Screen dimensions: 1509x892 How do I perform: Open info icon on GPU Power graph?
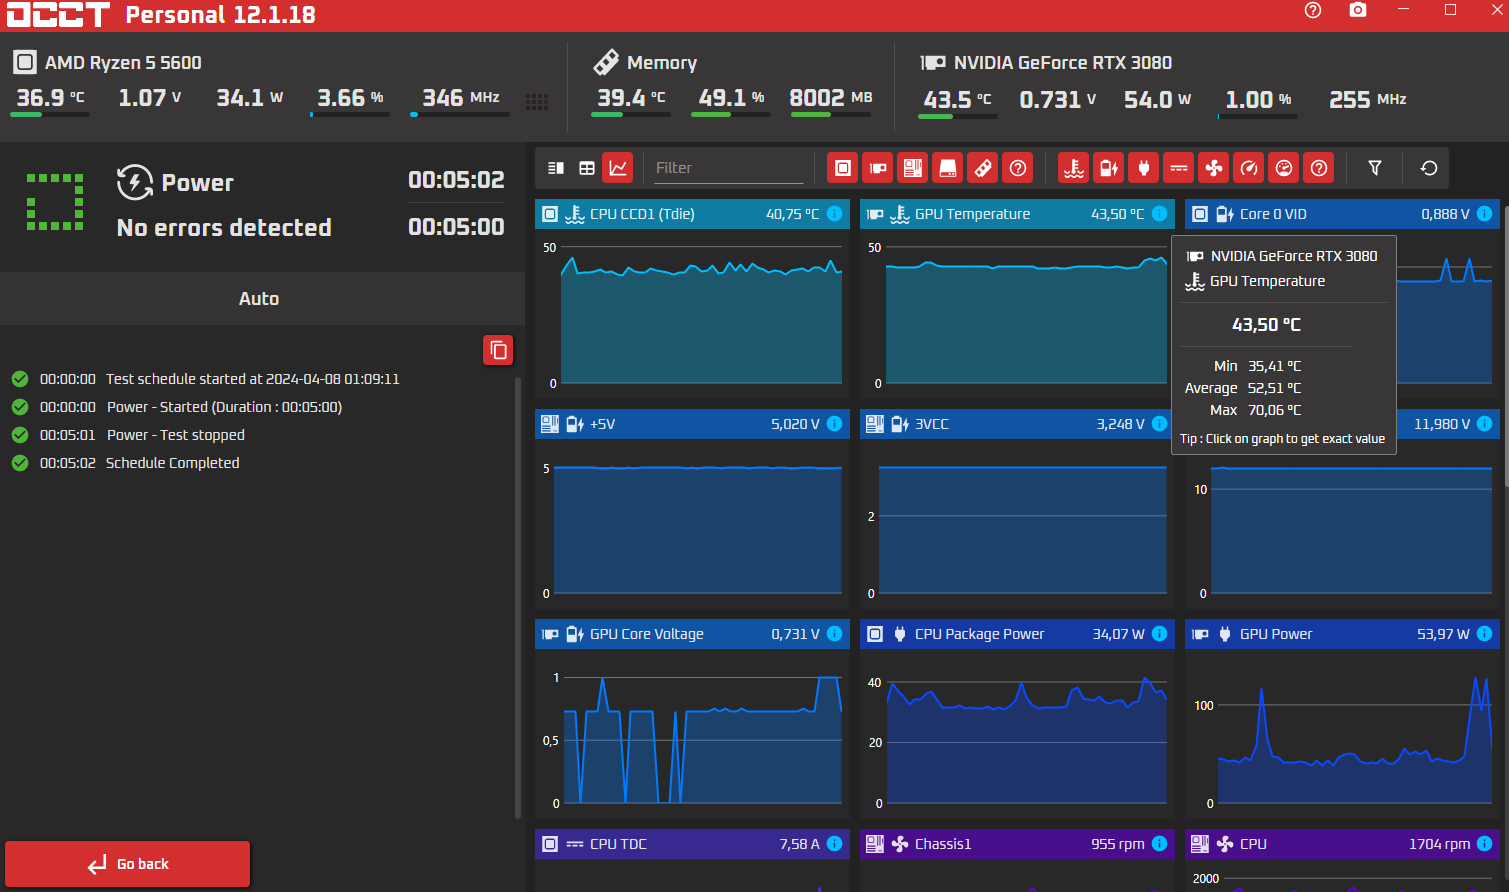pos(1484,634)
